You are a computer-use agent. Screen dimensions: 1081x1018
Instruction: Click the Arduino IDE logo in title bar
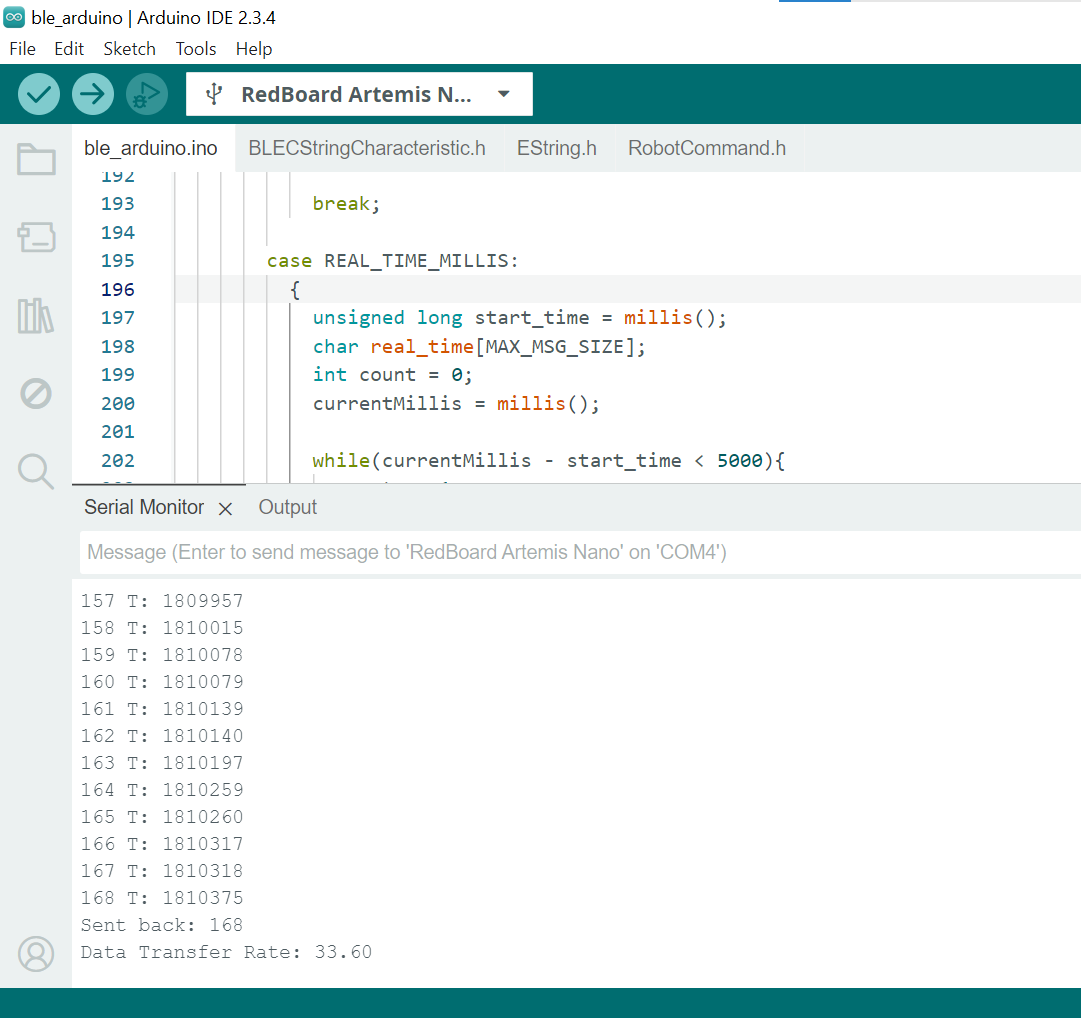(x=14, y=17)
